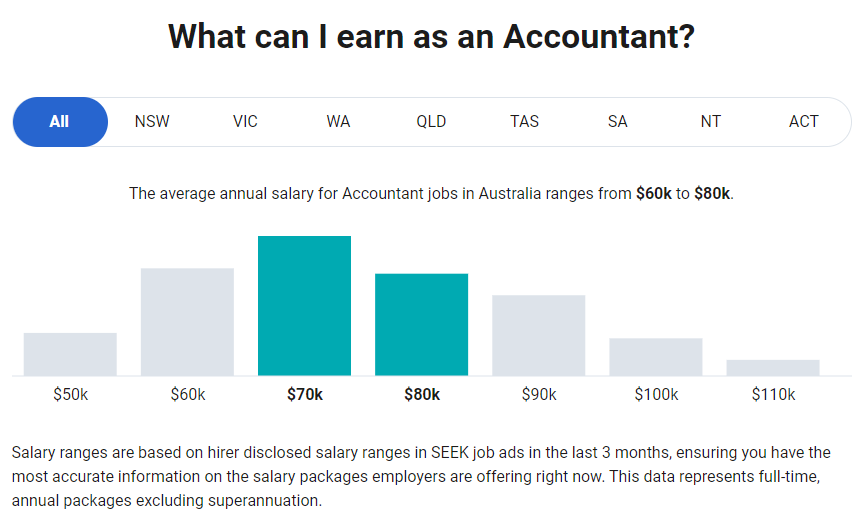This screenshot has width=863, height=514.
Task: Select the teal $80k bar
Action: tap(422, 325)
